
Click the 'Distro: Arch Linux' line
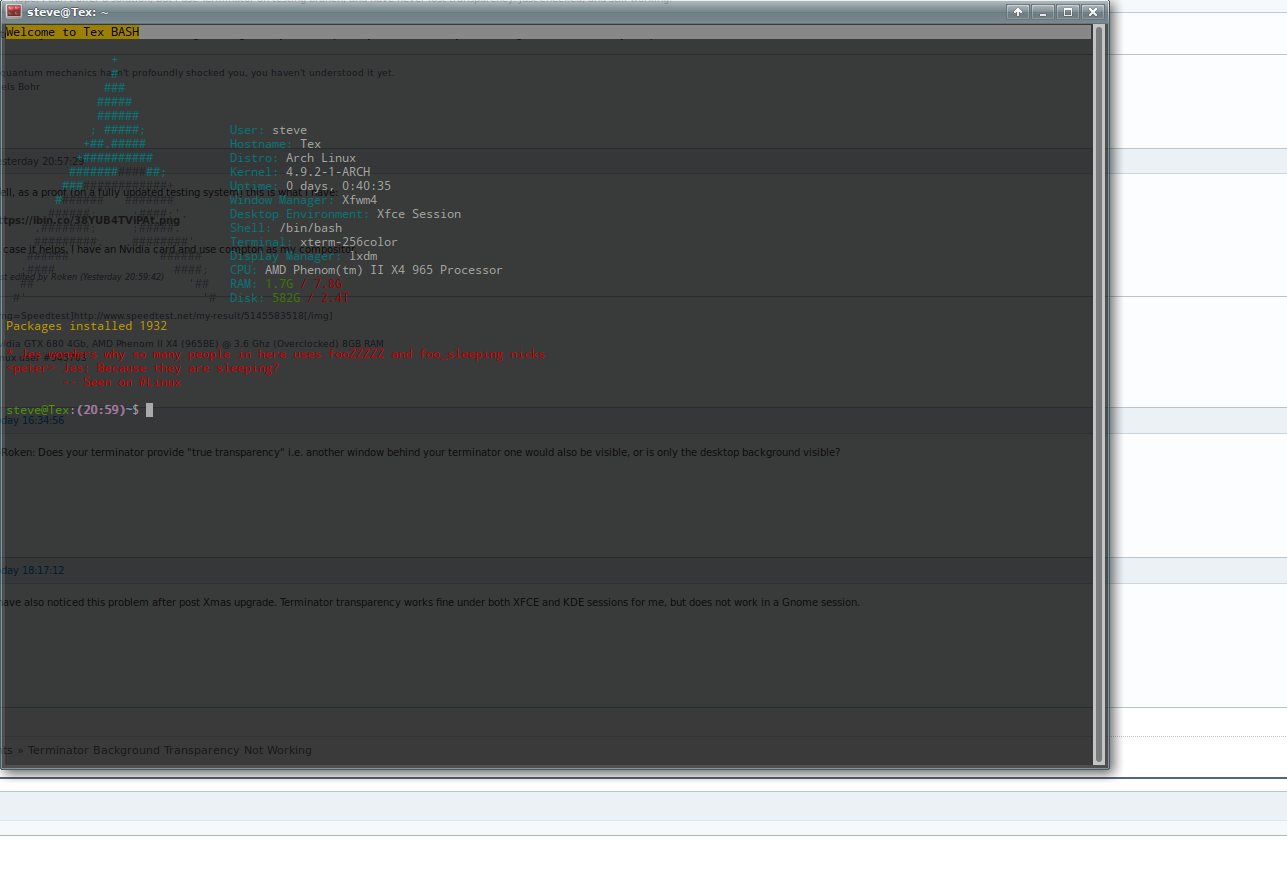tap(293, 158)
